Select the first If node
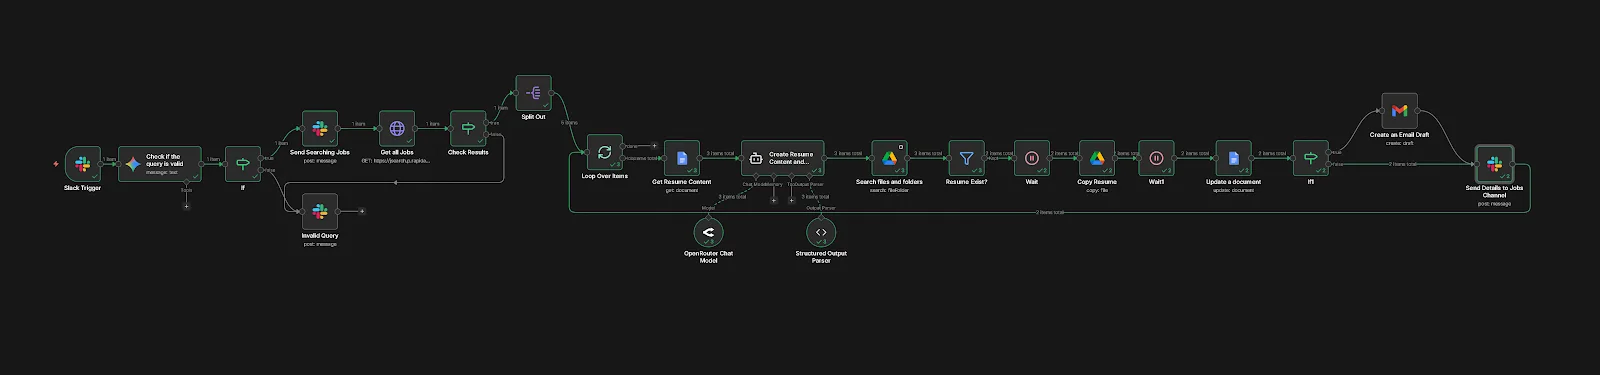 pos(242,164)
